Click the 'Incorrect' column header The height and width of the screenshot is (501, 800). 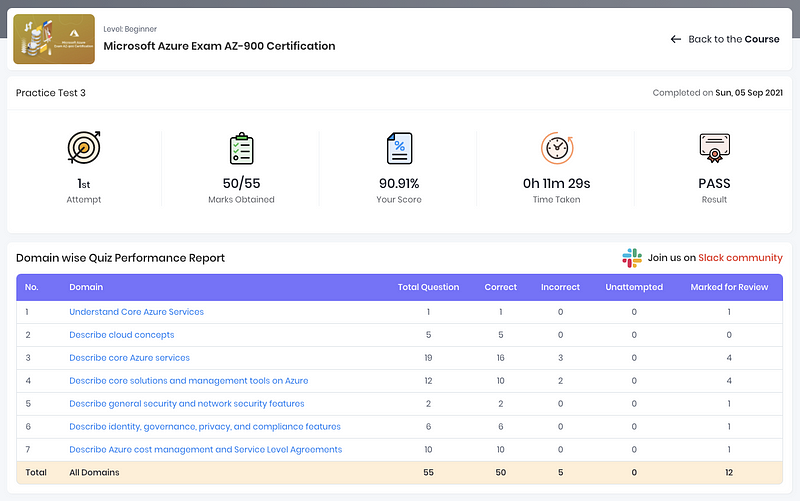560,287
